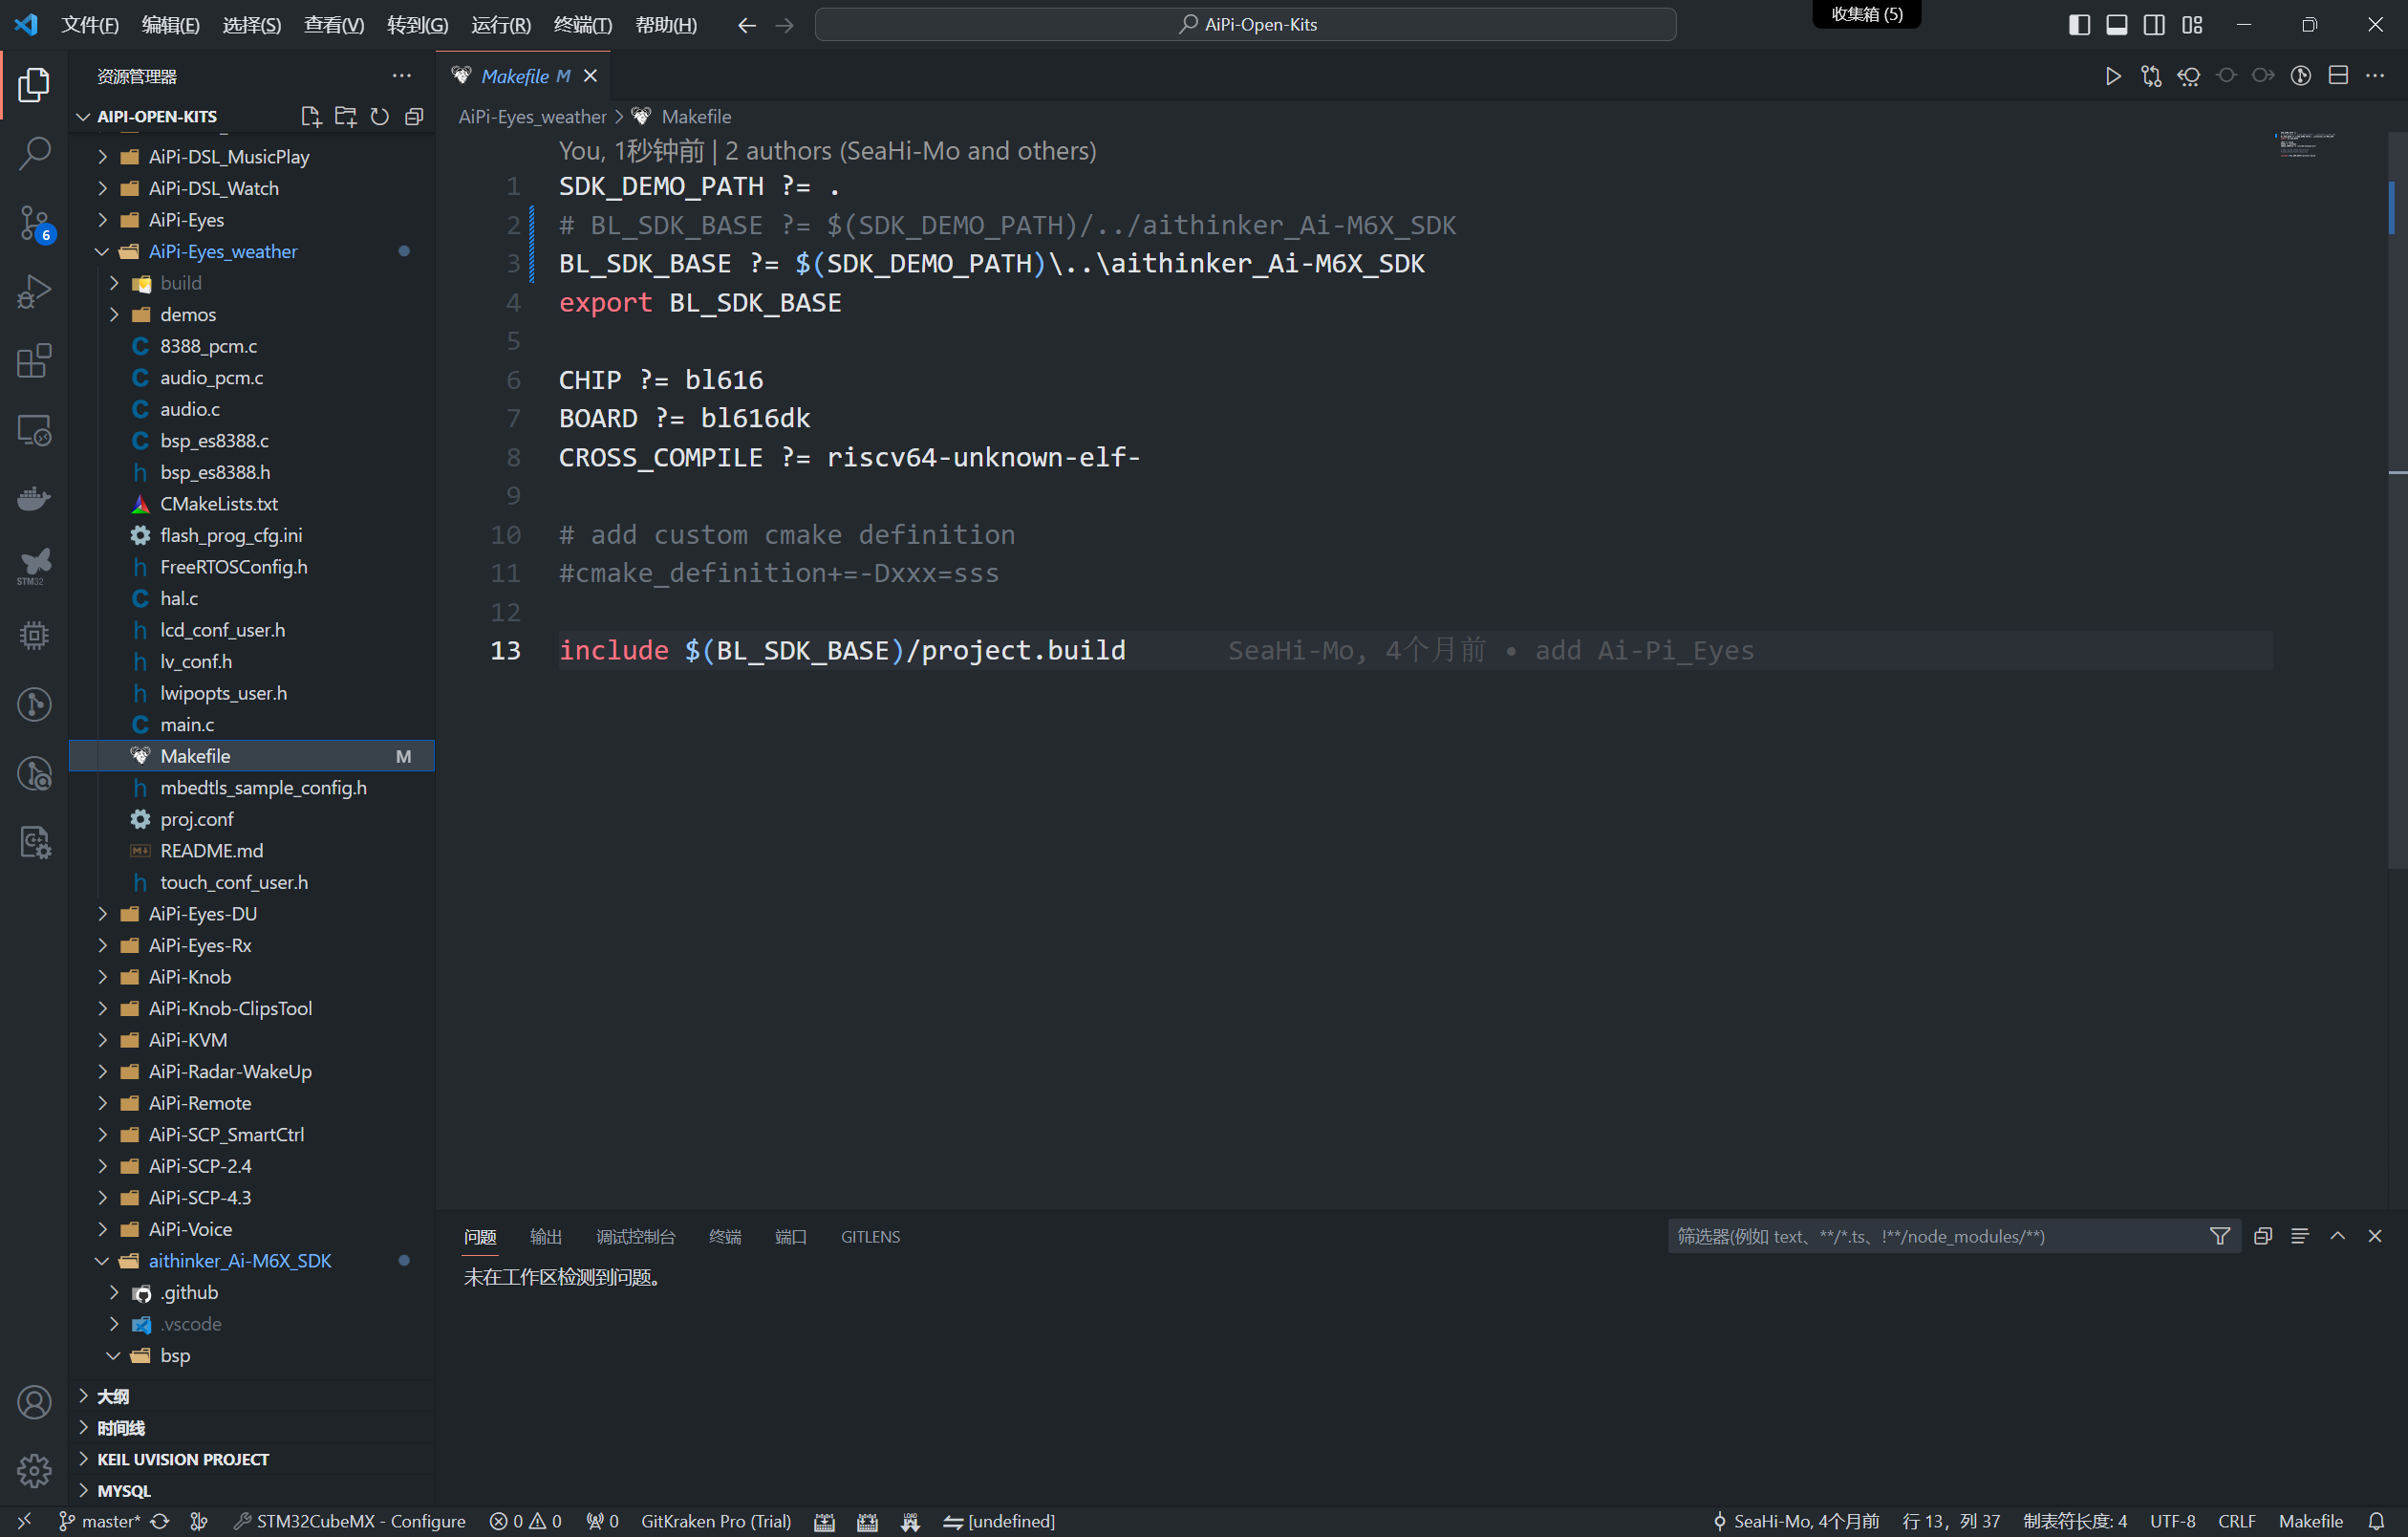Open changes compare icon in editor toolbar
The width and height of the screenshot is (2408, 1537).
(x=2151, y=76)
